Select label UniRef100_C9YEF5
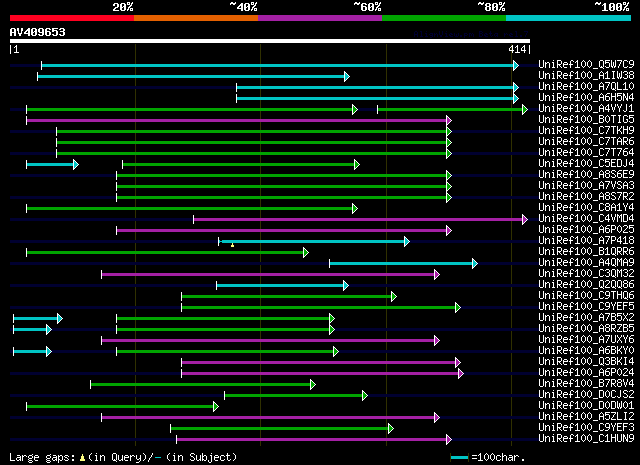This screenshot has width=640, height=465. coord(586,307)
